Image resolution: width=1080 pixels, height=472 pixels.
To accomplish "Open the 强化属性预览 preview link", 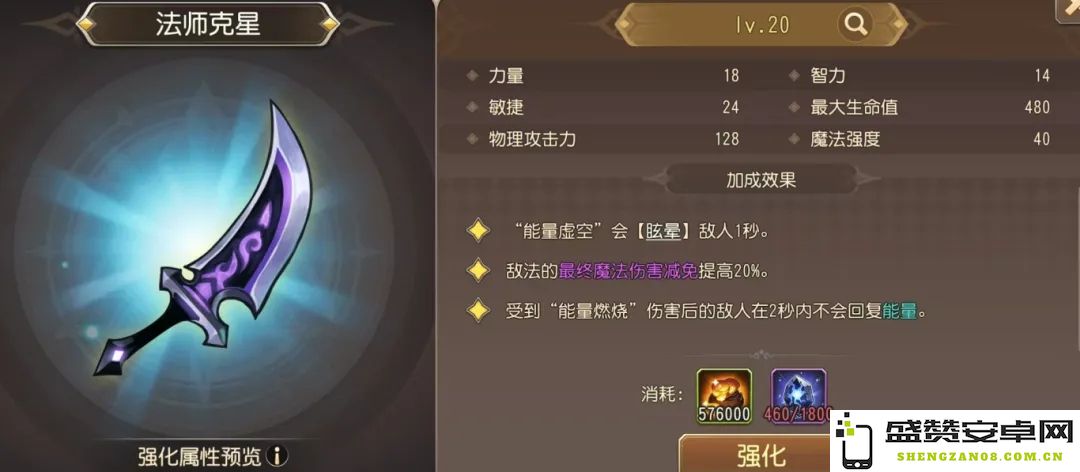I will (200, 456).
